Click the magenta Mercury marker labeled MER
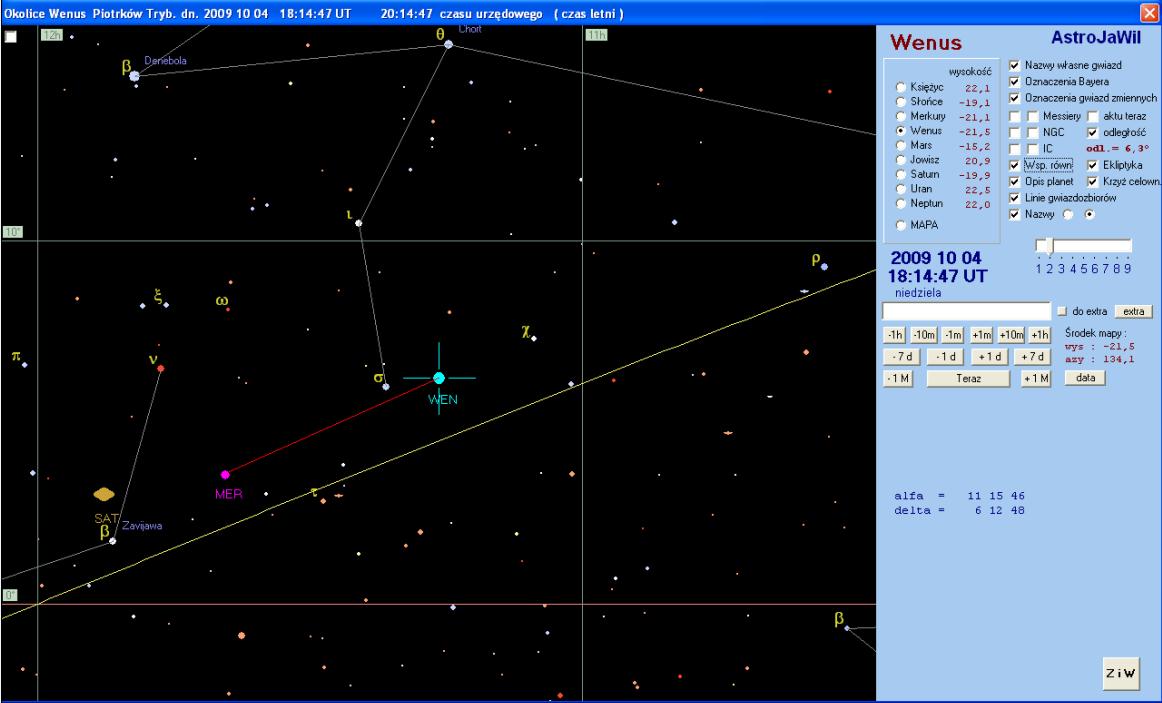Viewport: 1162px width, 703px height. coord(225,475)
